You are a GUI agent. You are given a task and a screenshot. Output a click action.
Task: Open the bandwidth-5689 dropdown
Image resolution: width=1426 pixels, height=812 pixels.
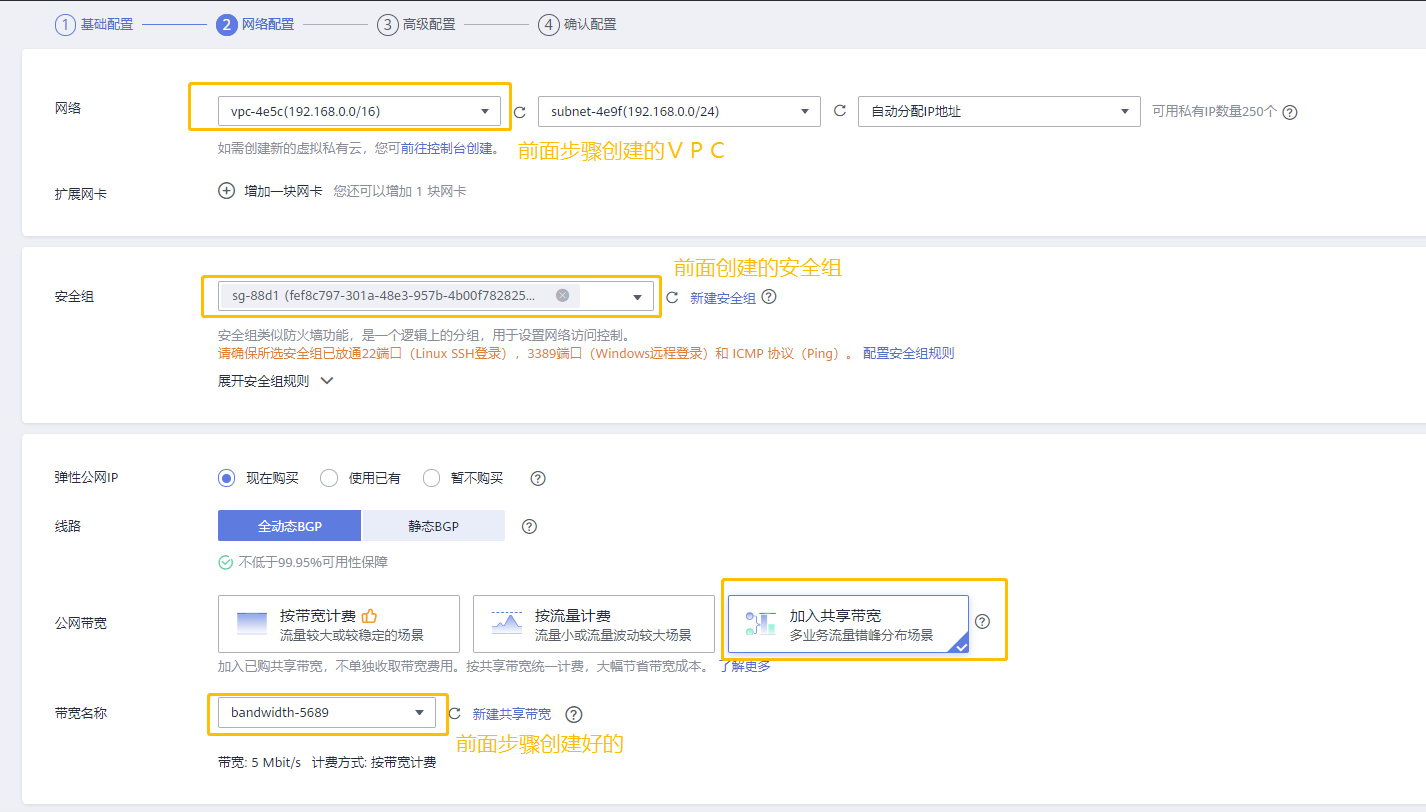[x=327, y=713]
